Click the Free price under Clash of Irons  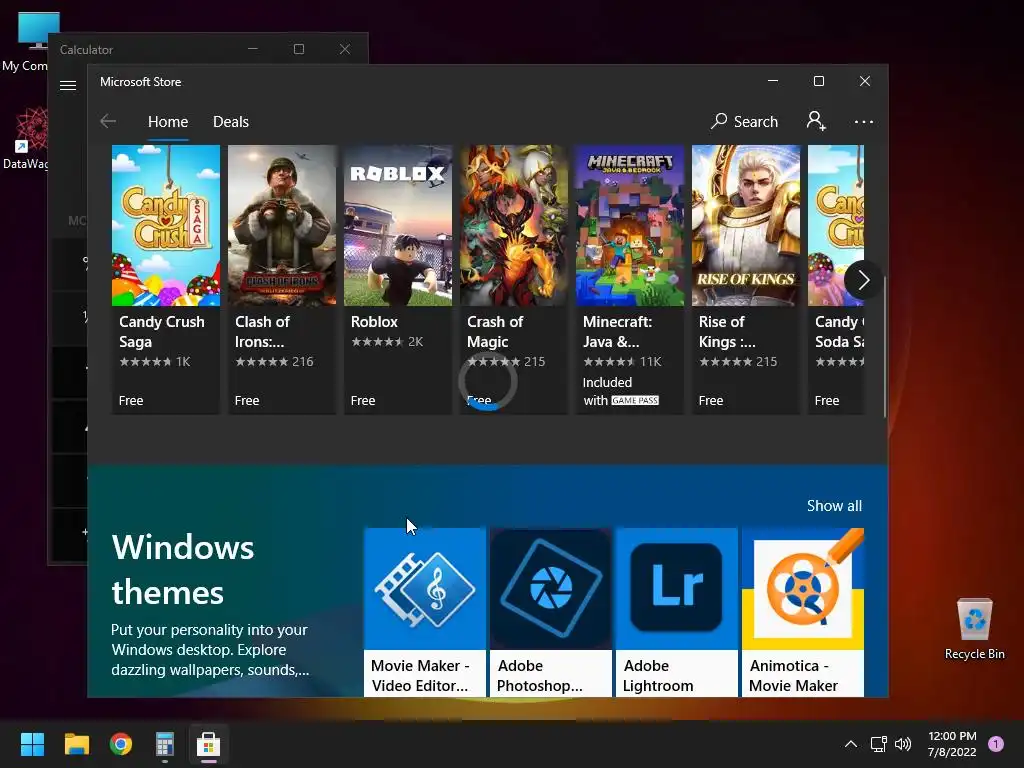point(247,400)
